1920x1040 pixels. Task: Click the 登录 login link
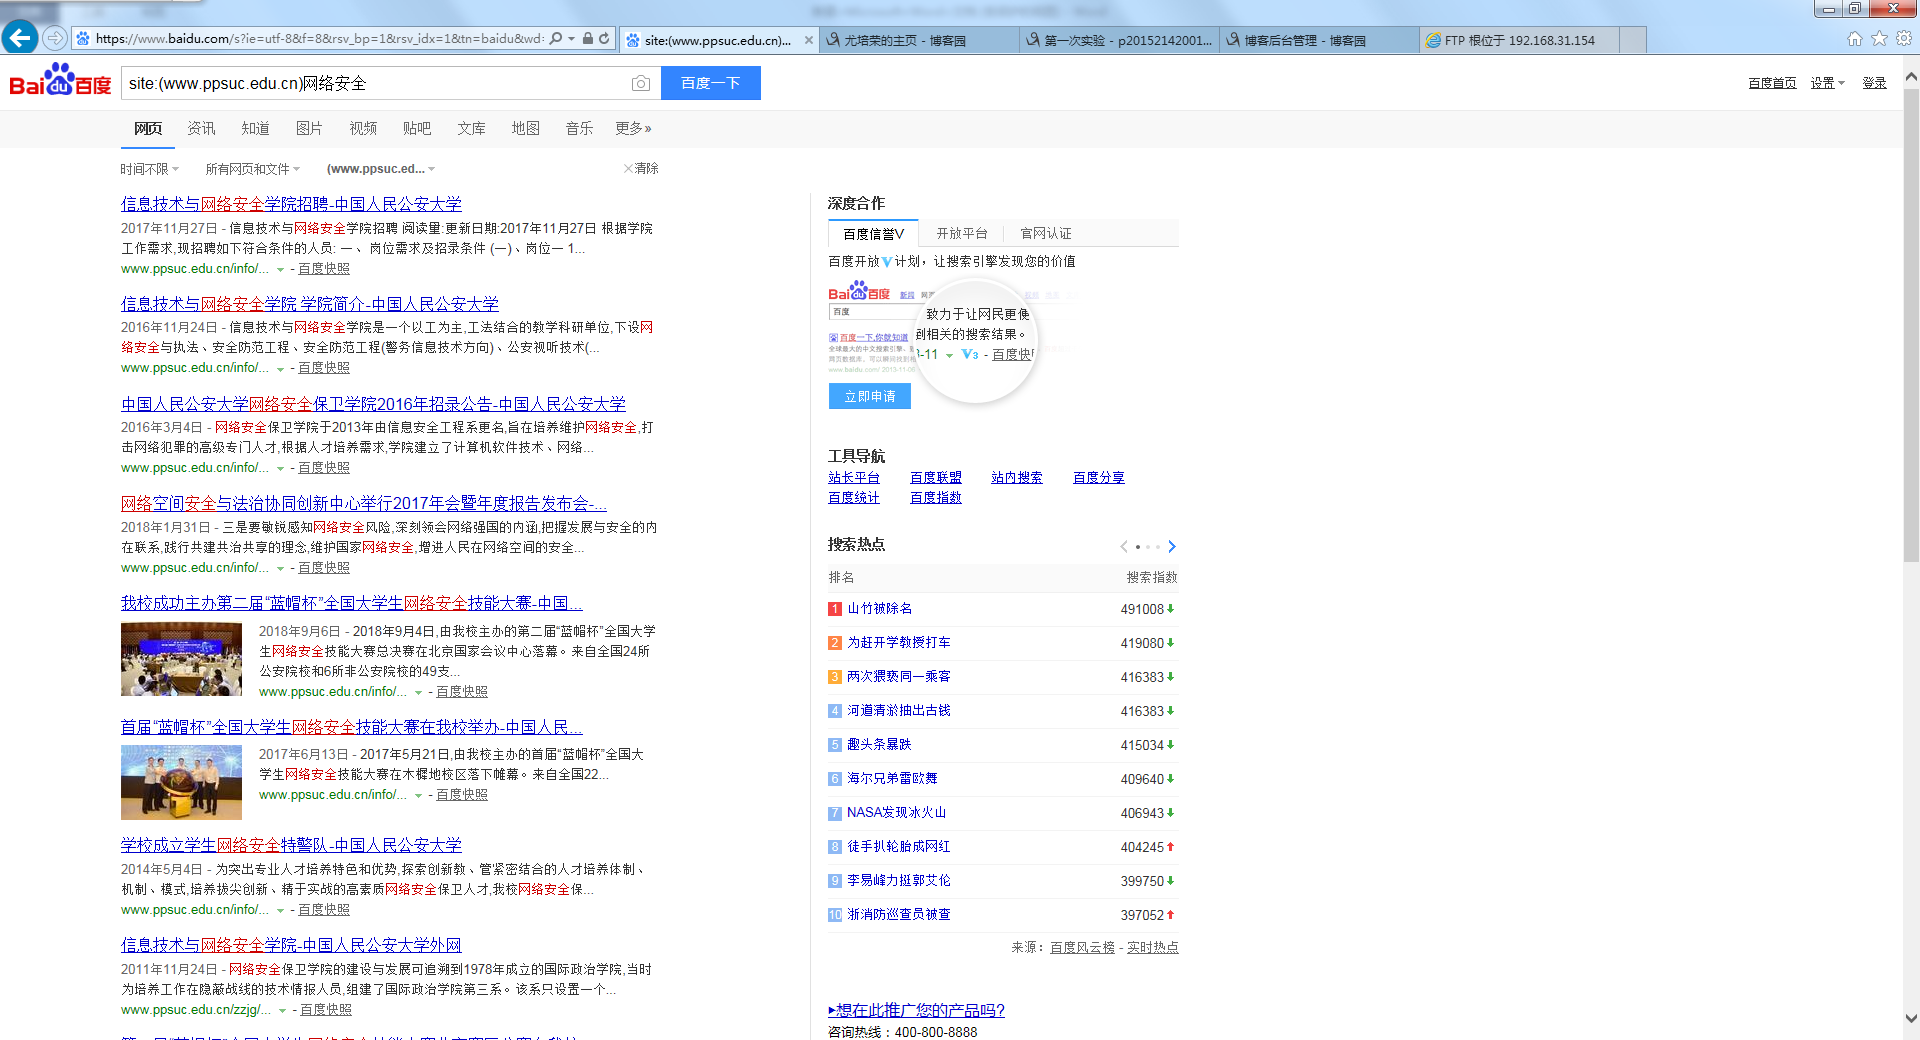click(x=1874, y=83)
